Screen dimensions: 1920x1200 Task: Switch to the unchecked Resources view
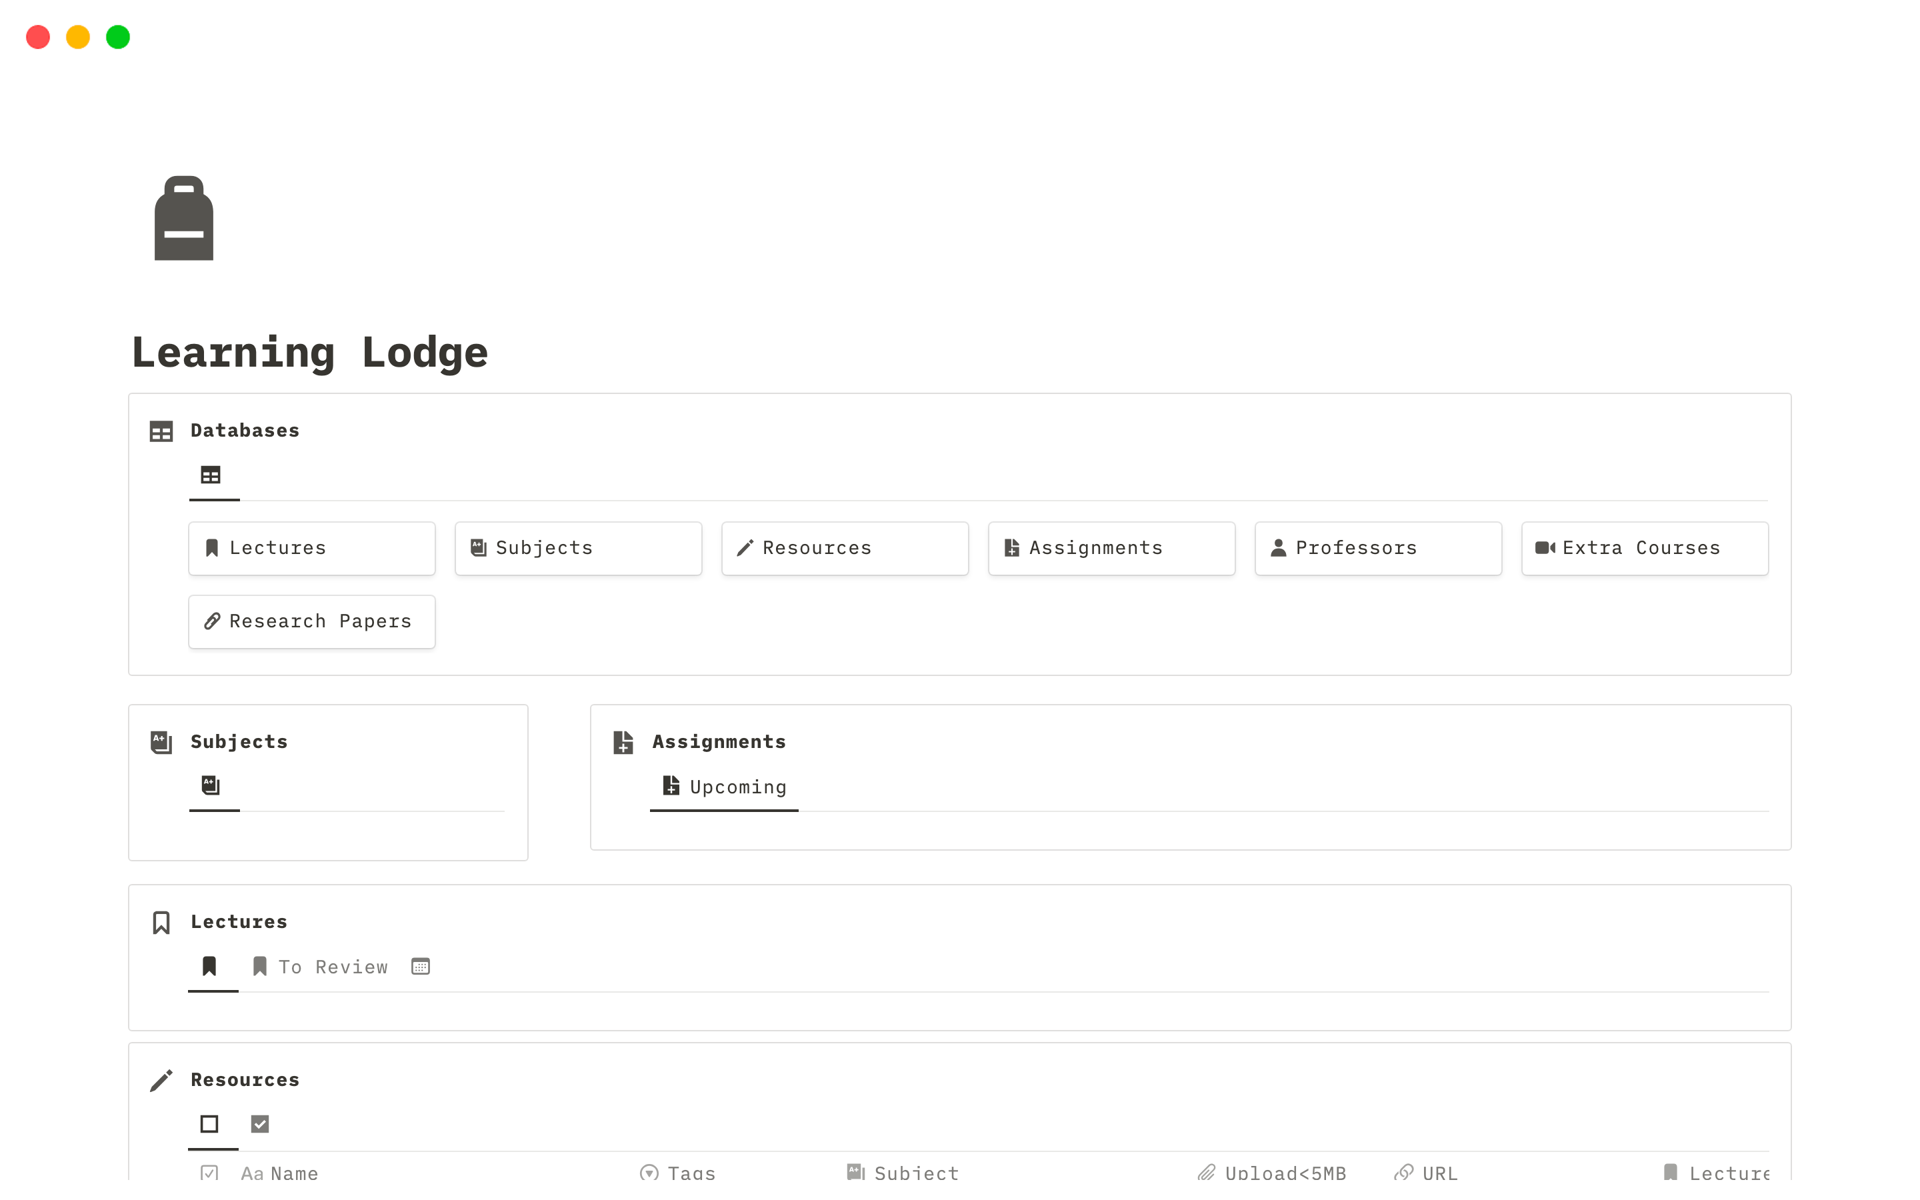click(x=209, y=1124)
